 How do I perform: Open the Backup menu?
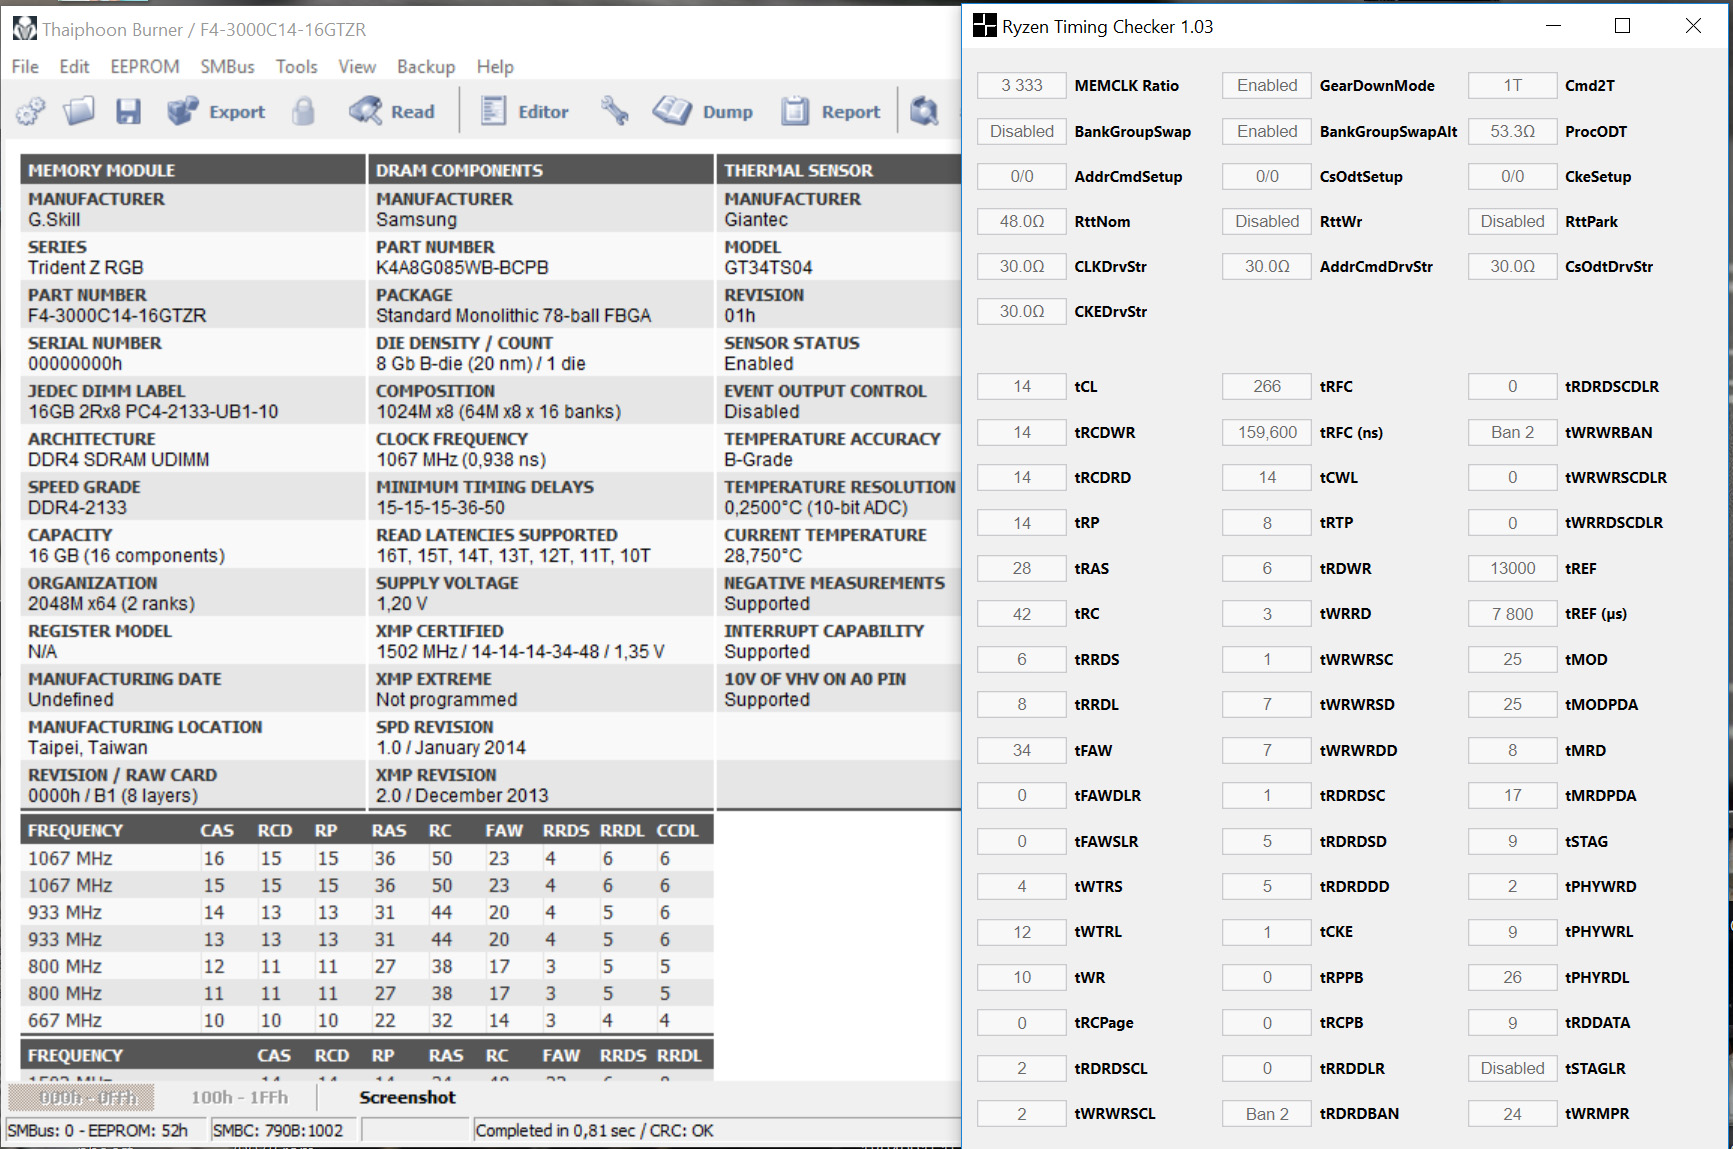pyautogui.click(x=426, y=67)
